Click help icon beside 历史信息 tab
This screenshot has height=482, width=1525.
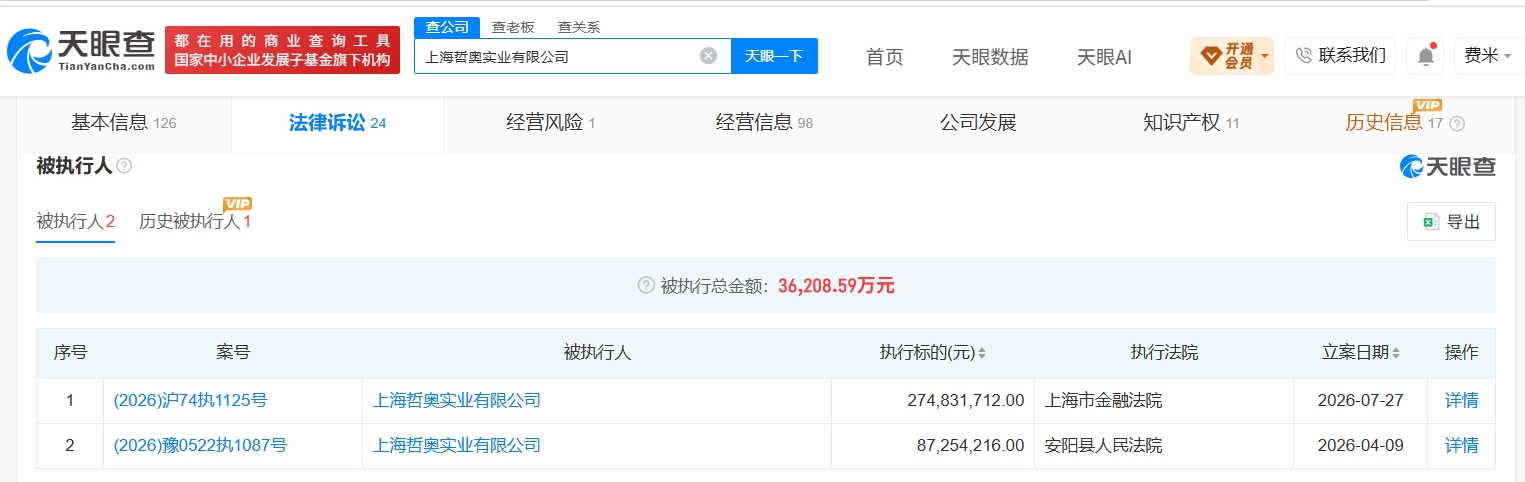coord(1457,124)
